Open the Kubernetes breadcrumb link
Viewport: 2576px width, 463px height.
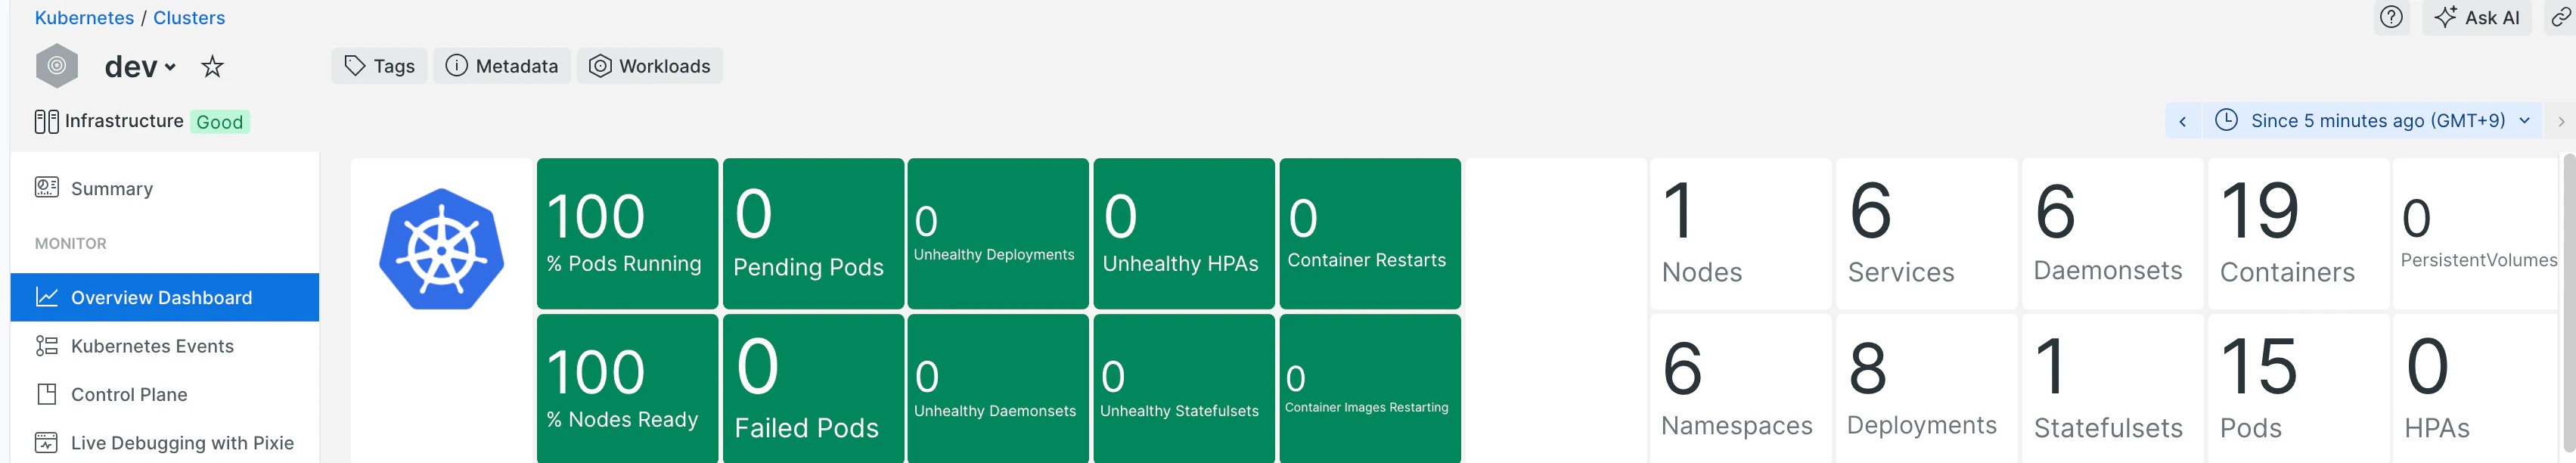pyautogui.click(x=84, y=18)
